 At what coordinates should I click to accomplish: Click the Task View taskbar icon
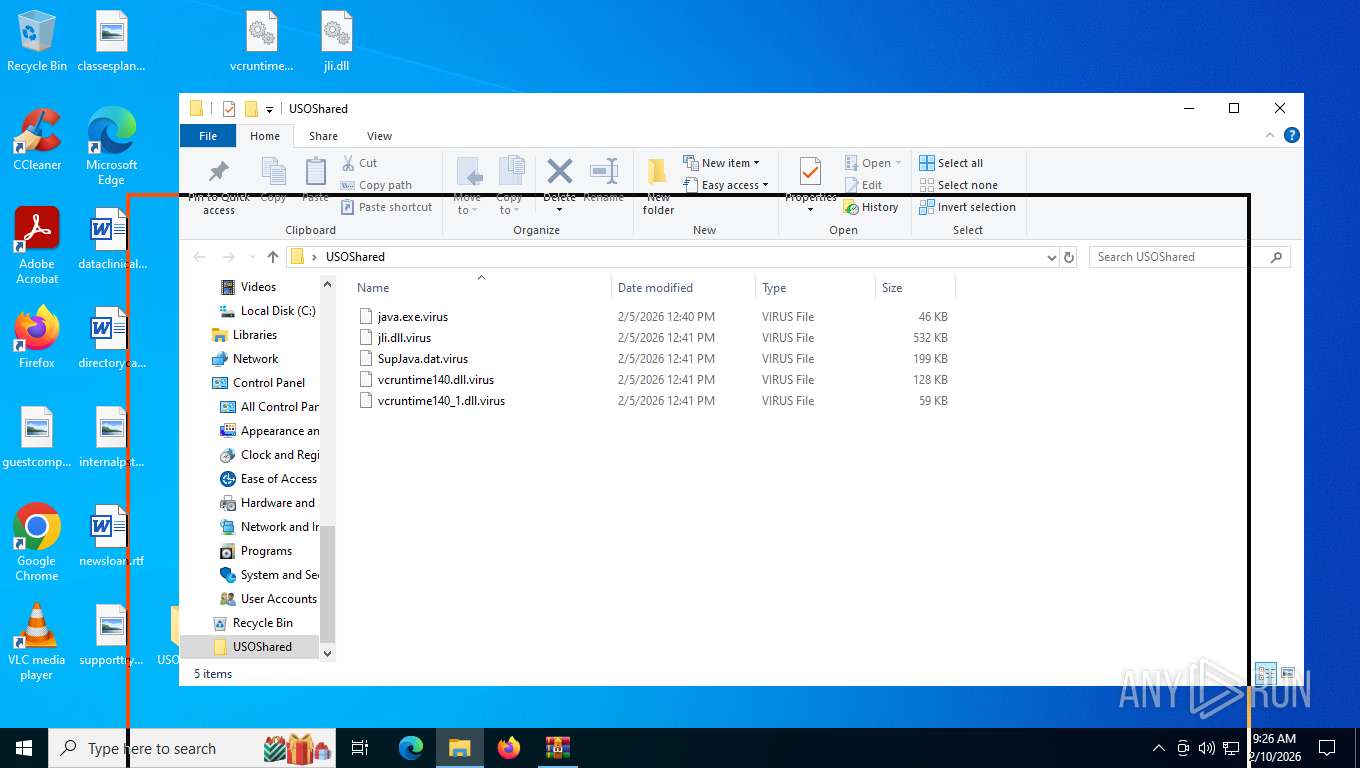360,748
